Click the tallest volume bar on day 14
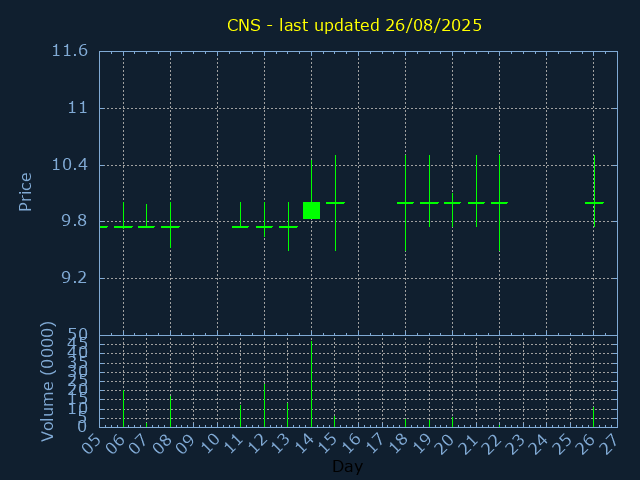640x480 pixels. coord(311,384)
